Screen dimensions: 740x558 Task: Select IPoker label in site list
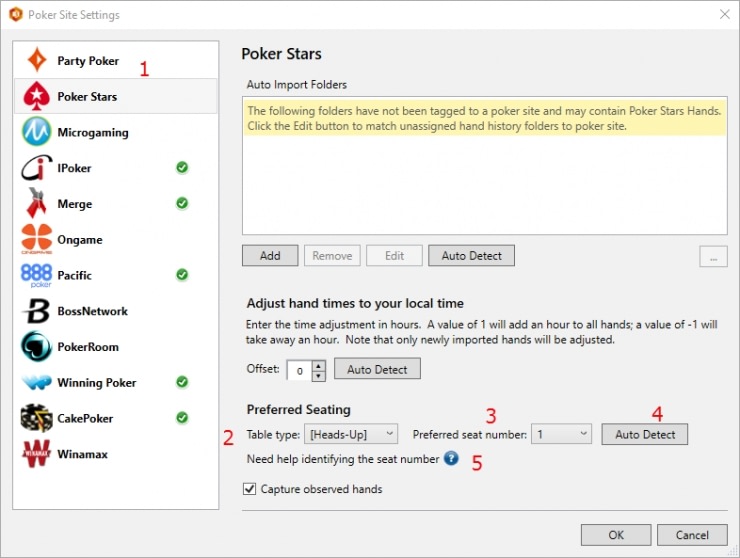click(74, 168)
